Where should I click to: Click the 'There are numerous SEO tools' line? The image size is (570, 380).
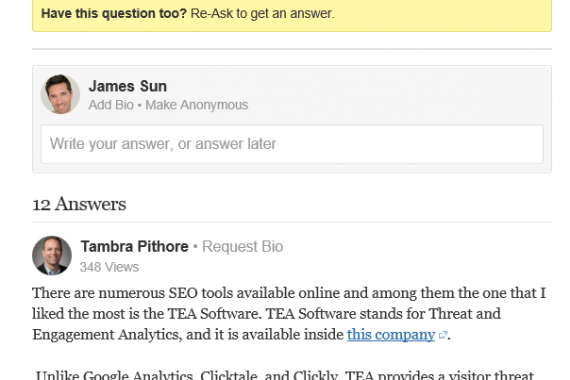click(289, 293)
